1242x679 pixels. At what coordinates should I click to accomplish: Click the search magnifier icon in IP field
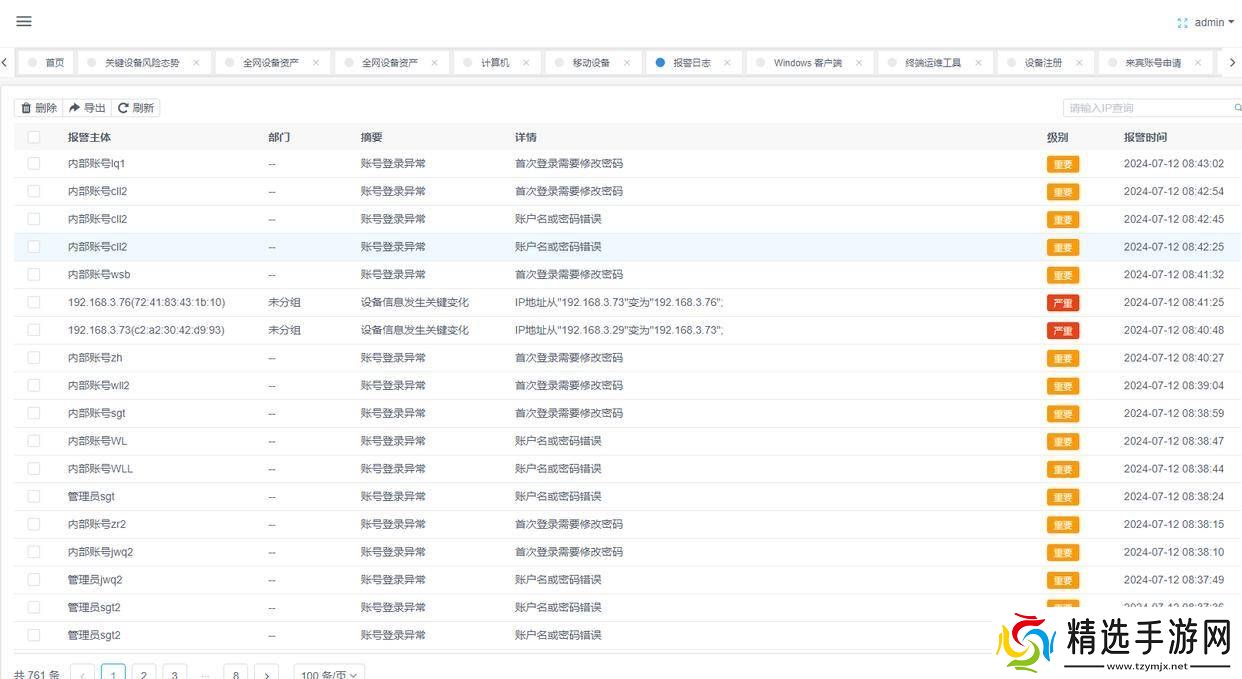pos(1237,108)
